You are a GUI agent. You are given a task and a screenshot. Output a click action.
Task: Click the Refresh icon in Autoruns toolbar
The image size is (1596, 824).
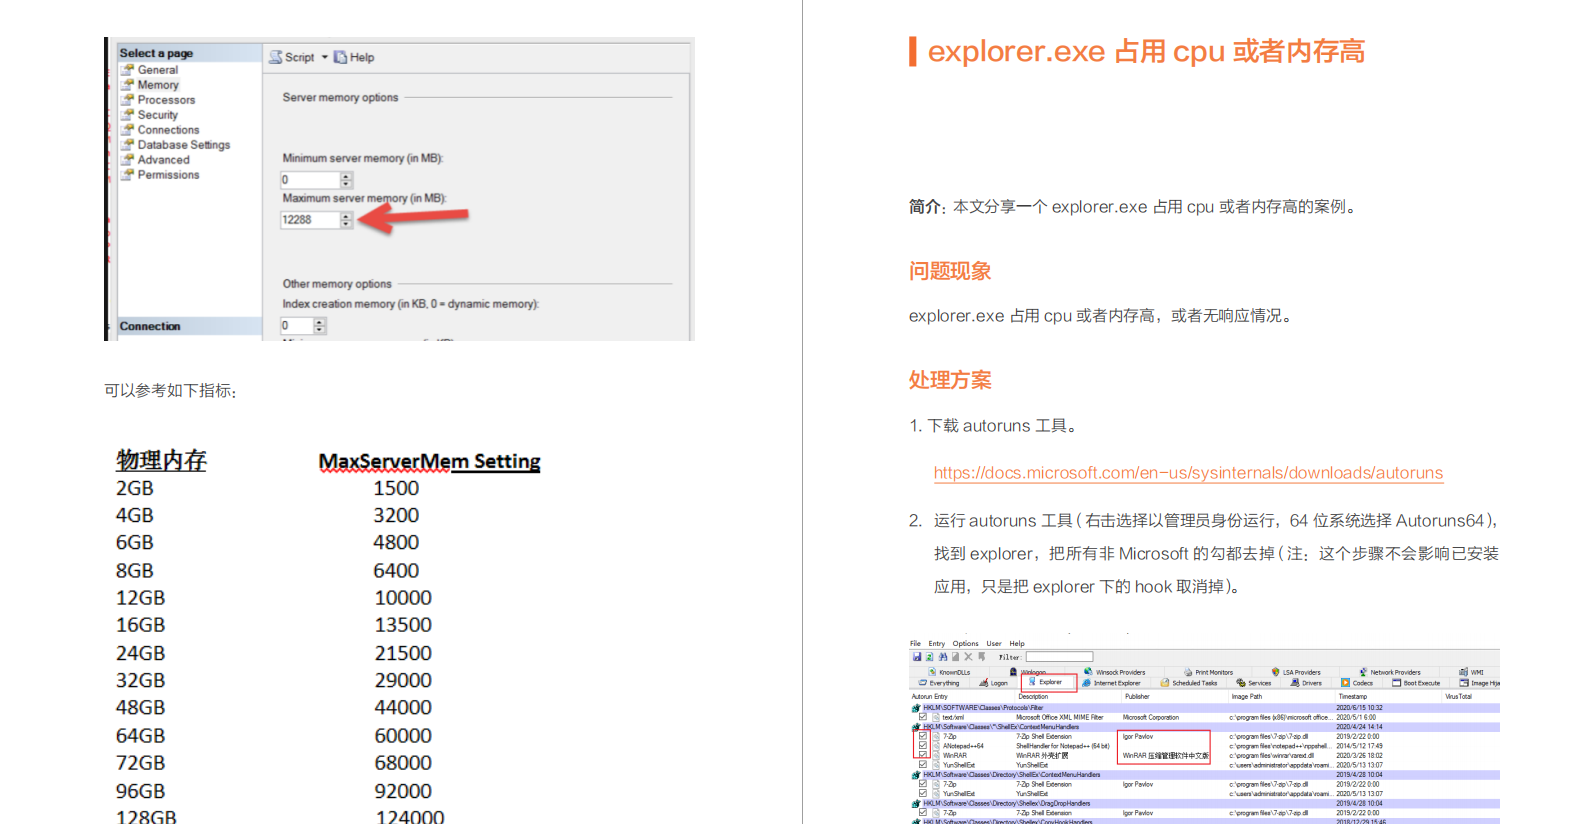(929, 657)
